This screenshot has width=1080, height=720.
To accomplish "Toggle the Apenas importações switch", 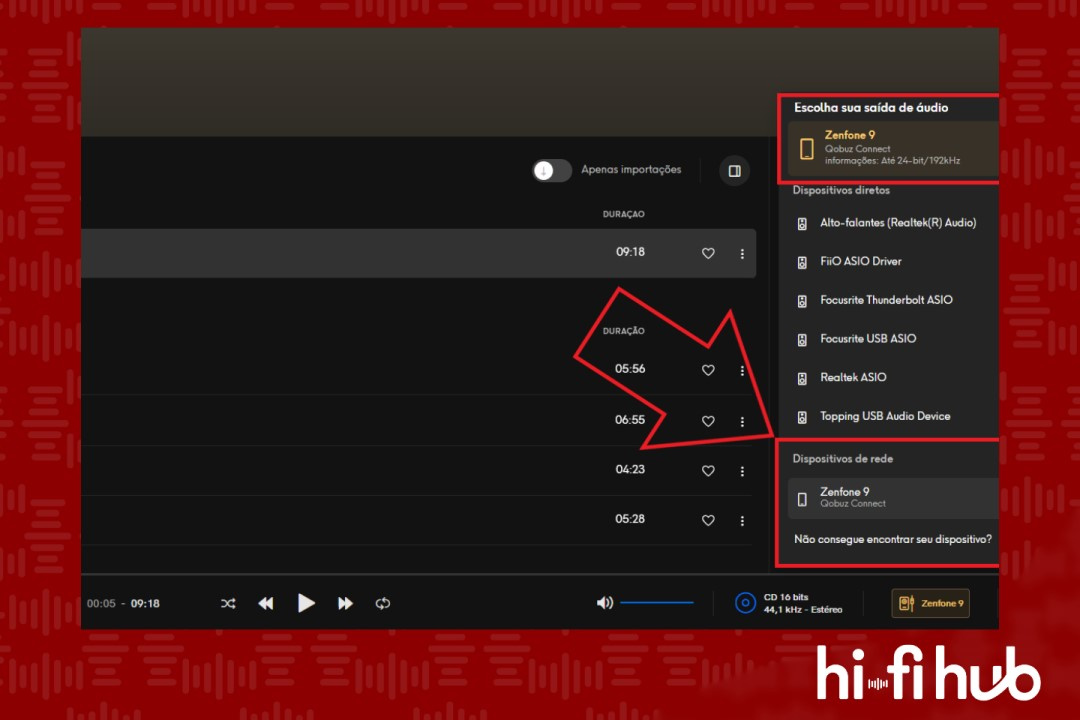I will (552, 170).
